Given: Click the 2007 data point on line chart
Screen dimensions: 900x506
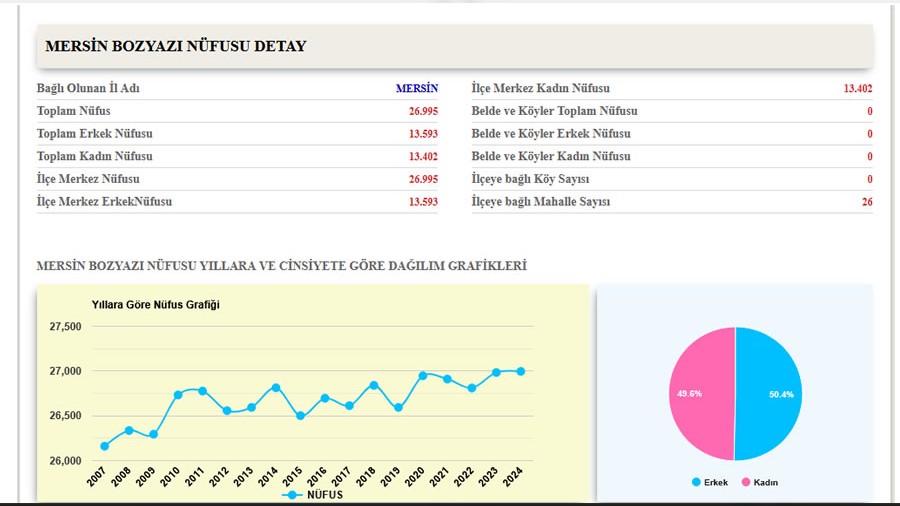Looking at the screenshot, I should (105, 446).
